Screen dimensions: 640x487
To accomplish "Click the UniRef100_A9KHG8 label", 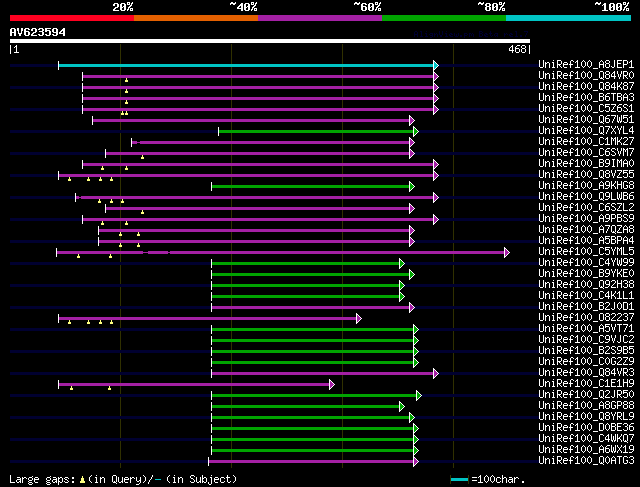I will (x=586, y=186).
